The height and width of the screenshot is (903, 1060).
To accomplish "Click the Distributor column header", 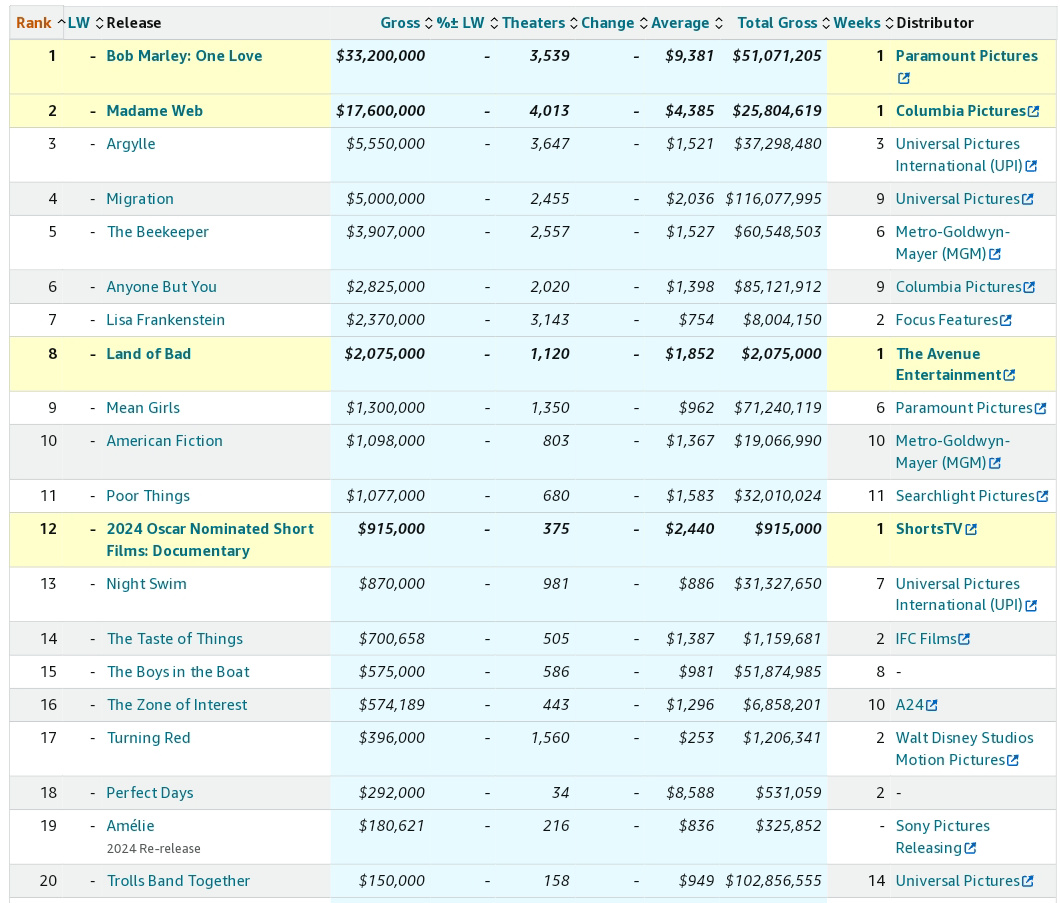I will (935, 23).
